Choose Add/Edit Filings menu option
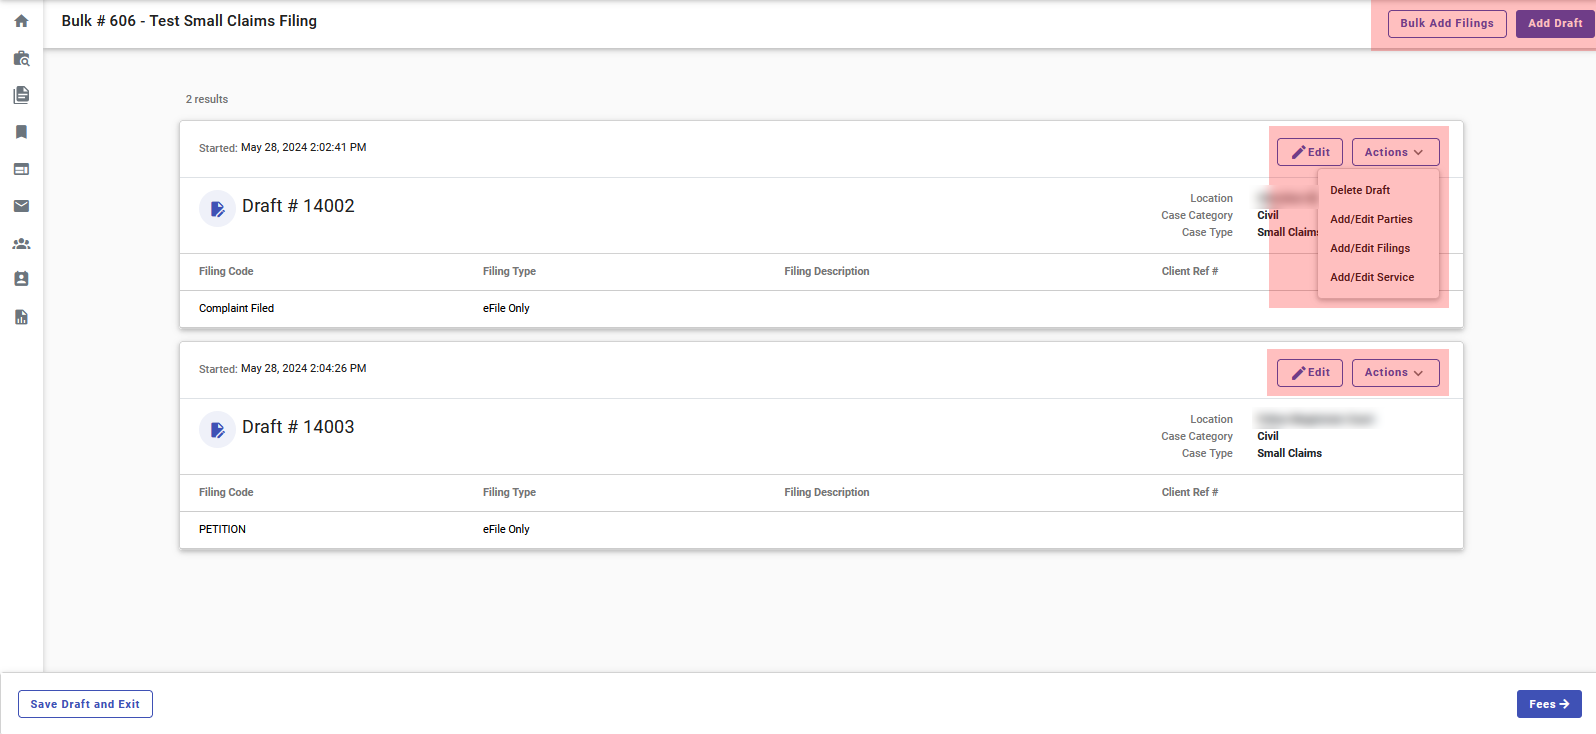 1370,248
